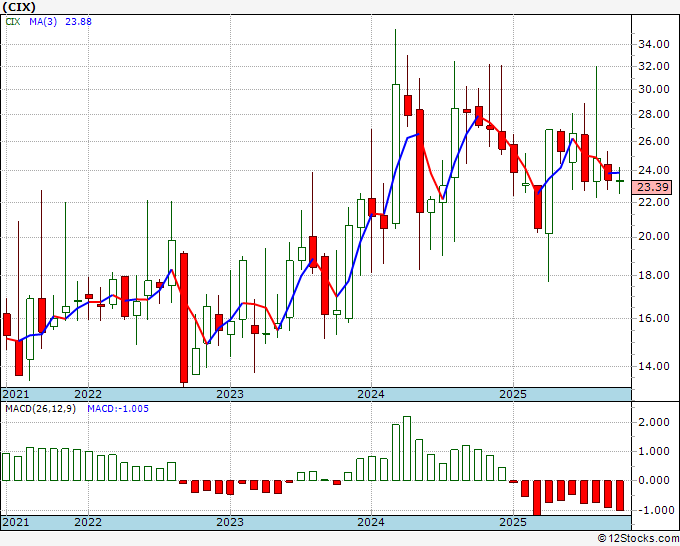The image size is (680, 546).
Task: Click the 22.00 price axis label
Action: coord(654,202)
